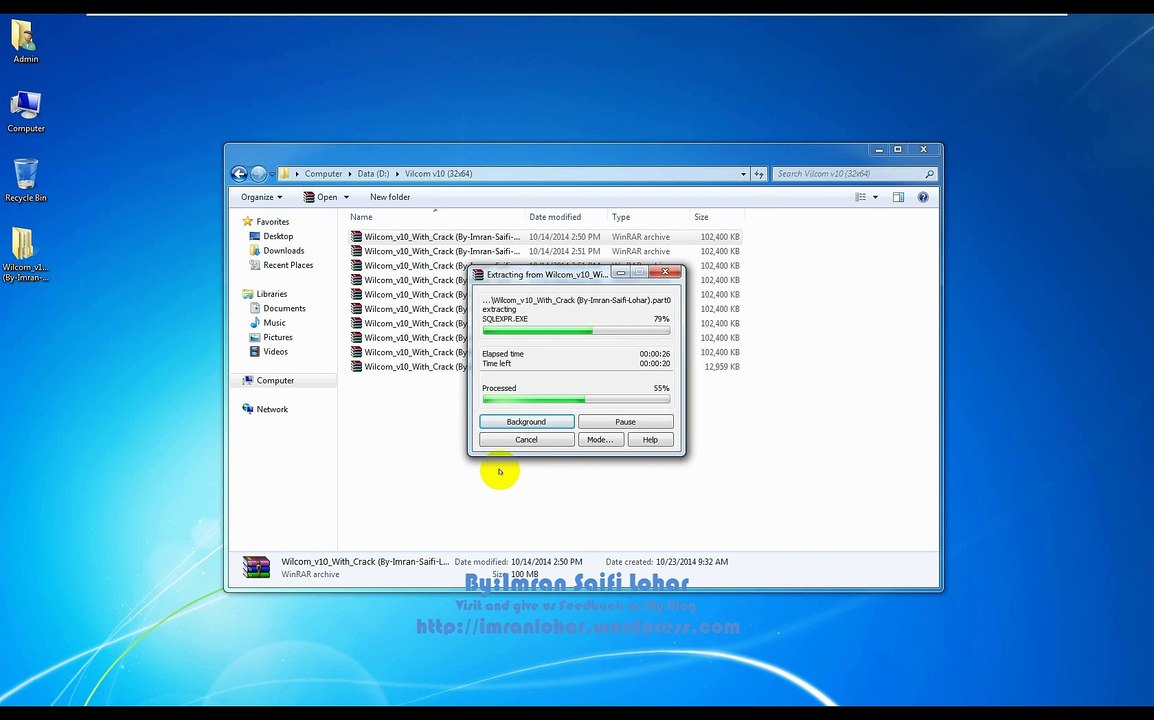Select the Wilcom_v1 folder on desktop
Screen dimensions: 1154x720
click(x=26, y=254)
